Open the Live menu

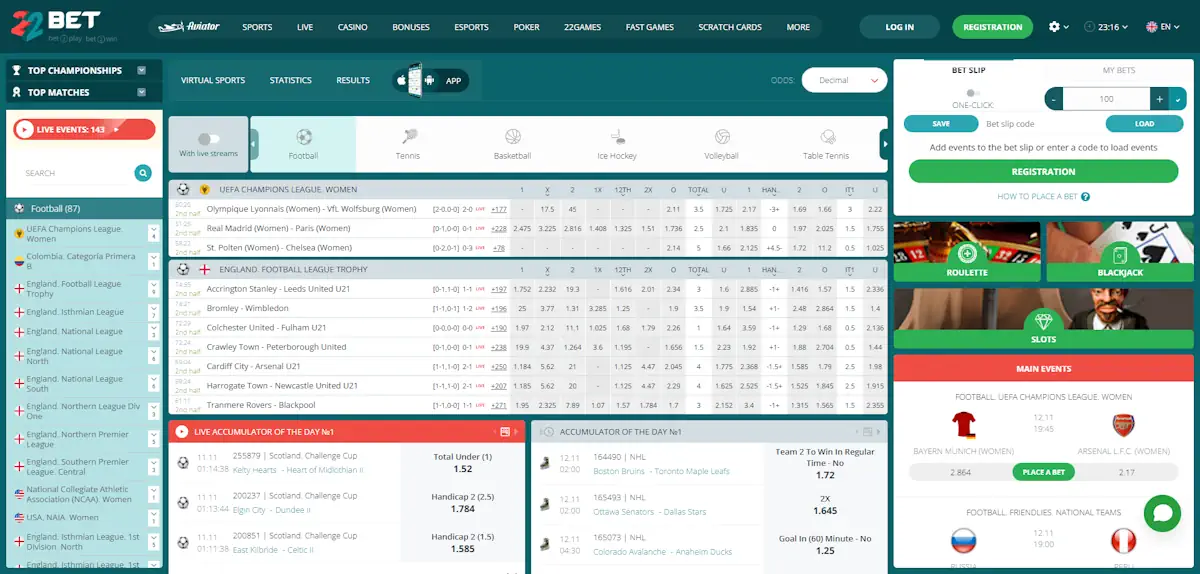click(305, 27)
